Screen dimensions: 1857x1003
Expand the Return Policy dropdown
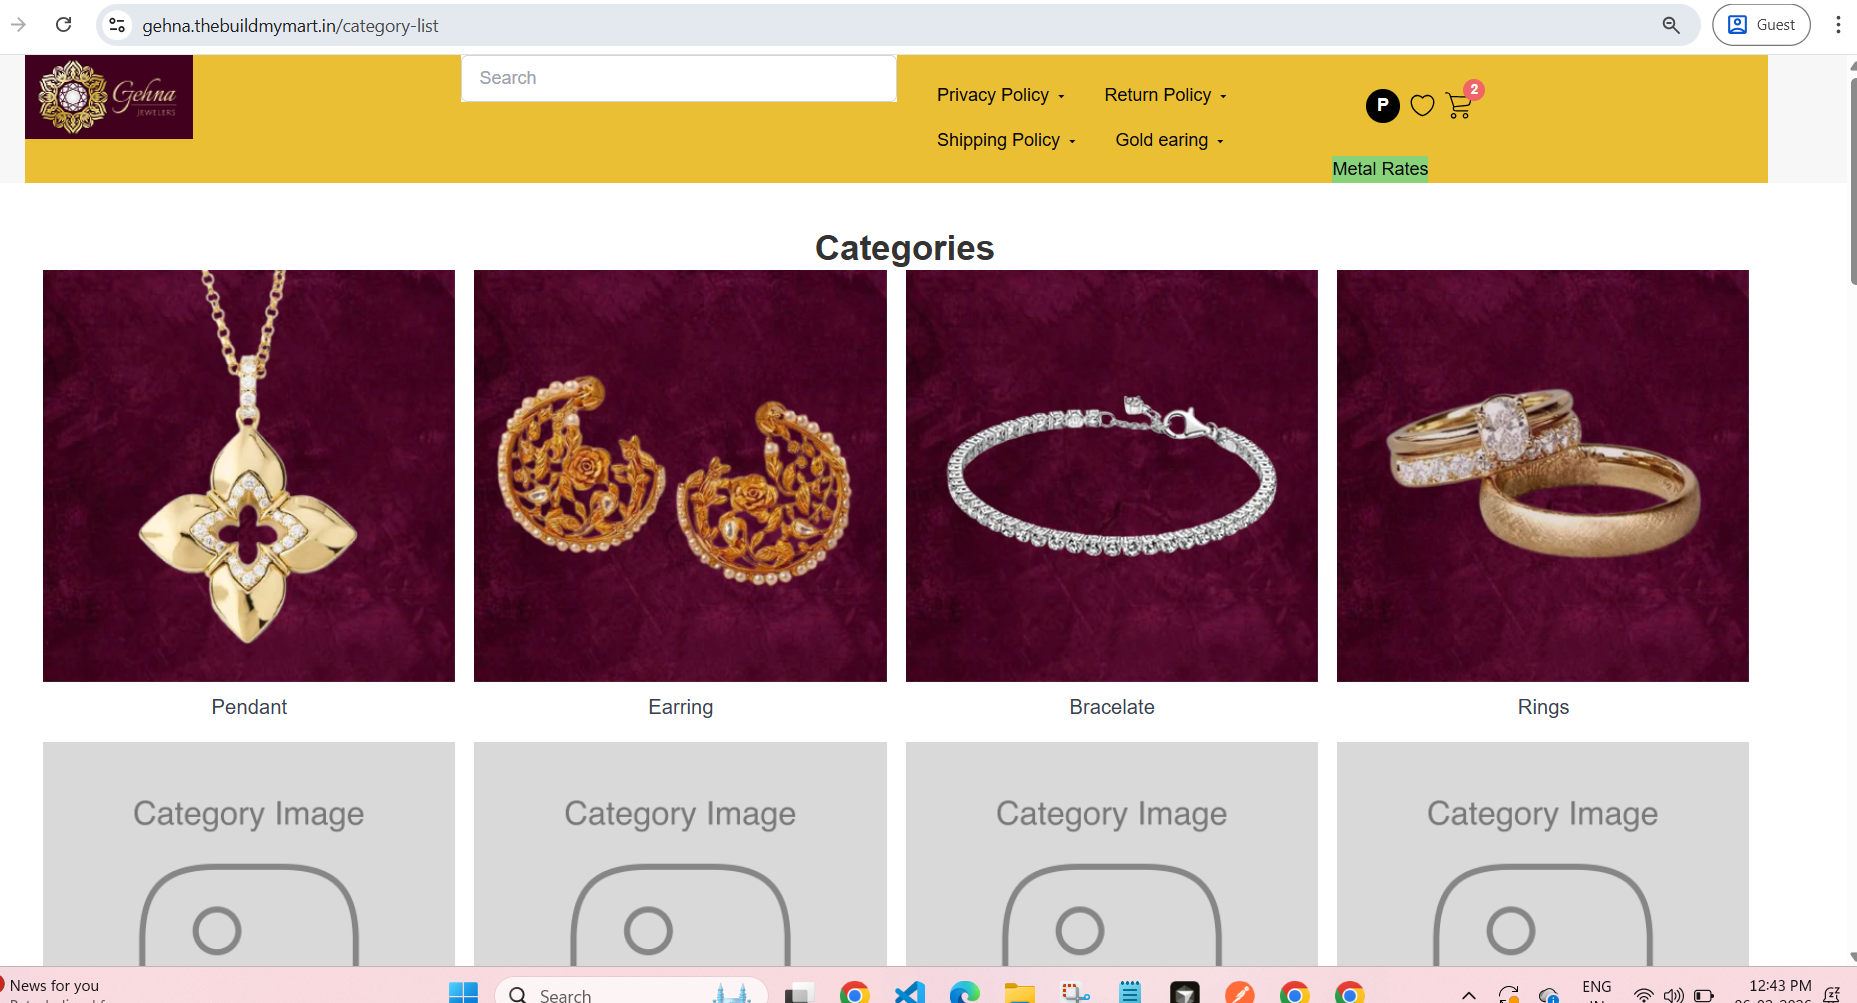coord(1165,95)
